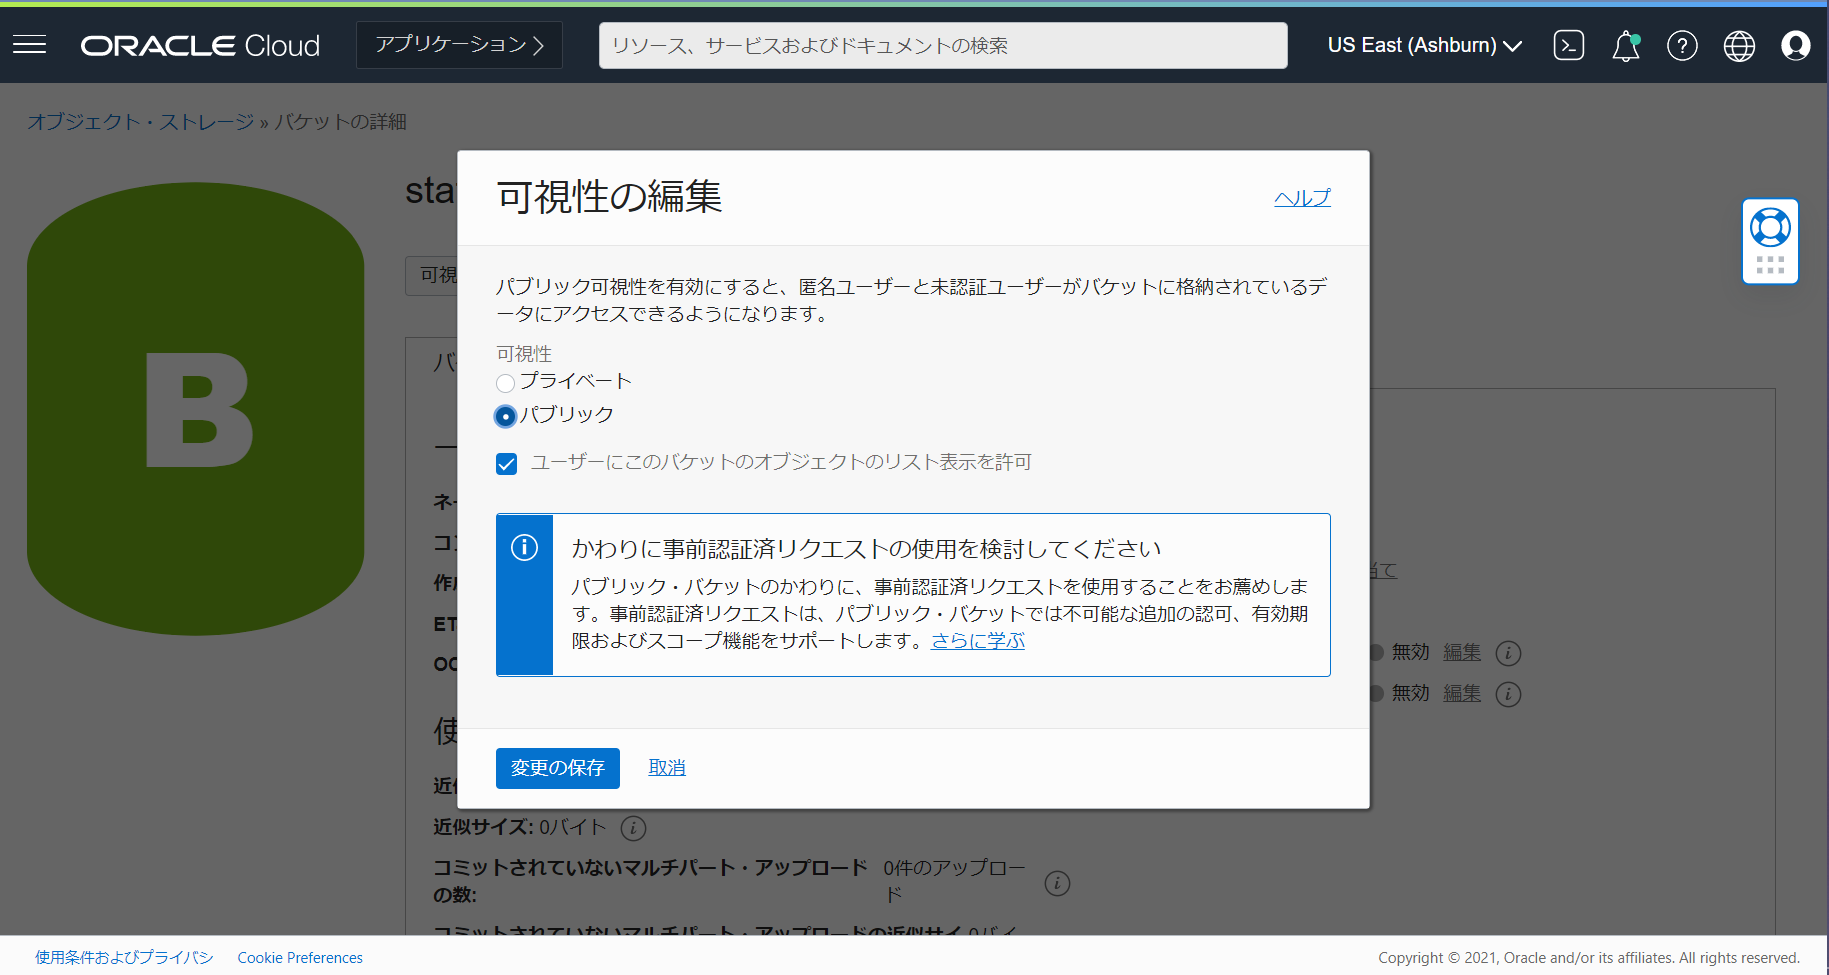Open the ヘルプ link in the dialog

(x=1302, y=198)
